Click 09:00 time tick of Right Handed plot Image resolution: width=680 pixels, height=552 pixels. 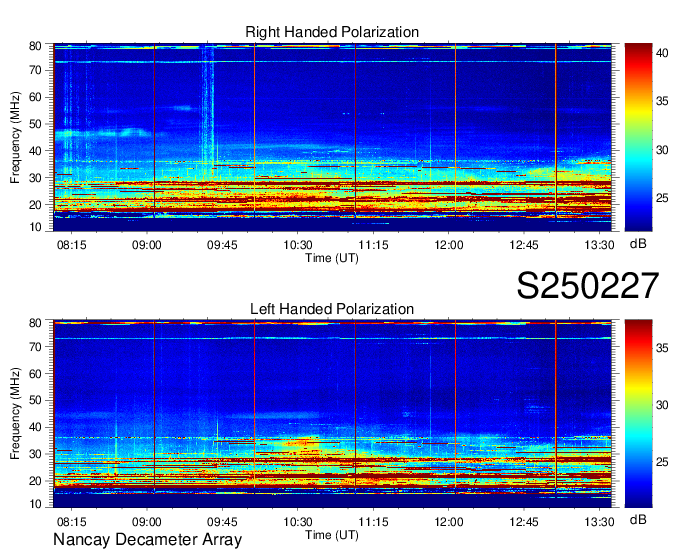(x=147, y=245)
